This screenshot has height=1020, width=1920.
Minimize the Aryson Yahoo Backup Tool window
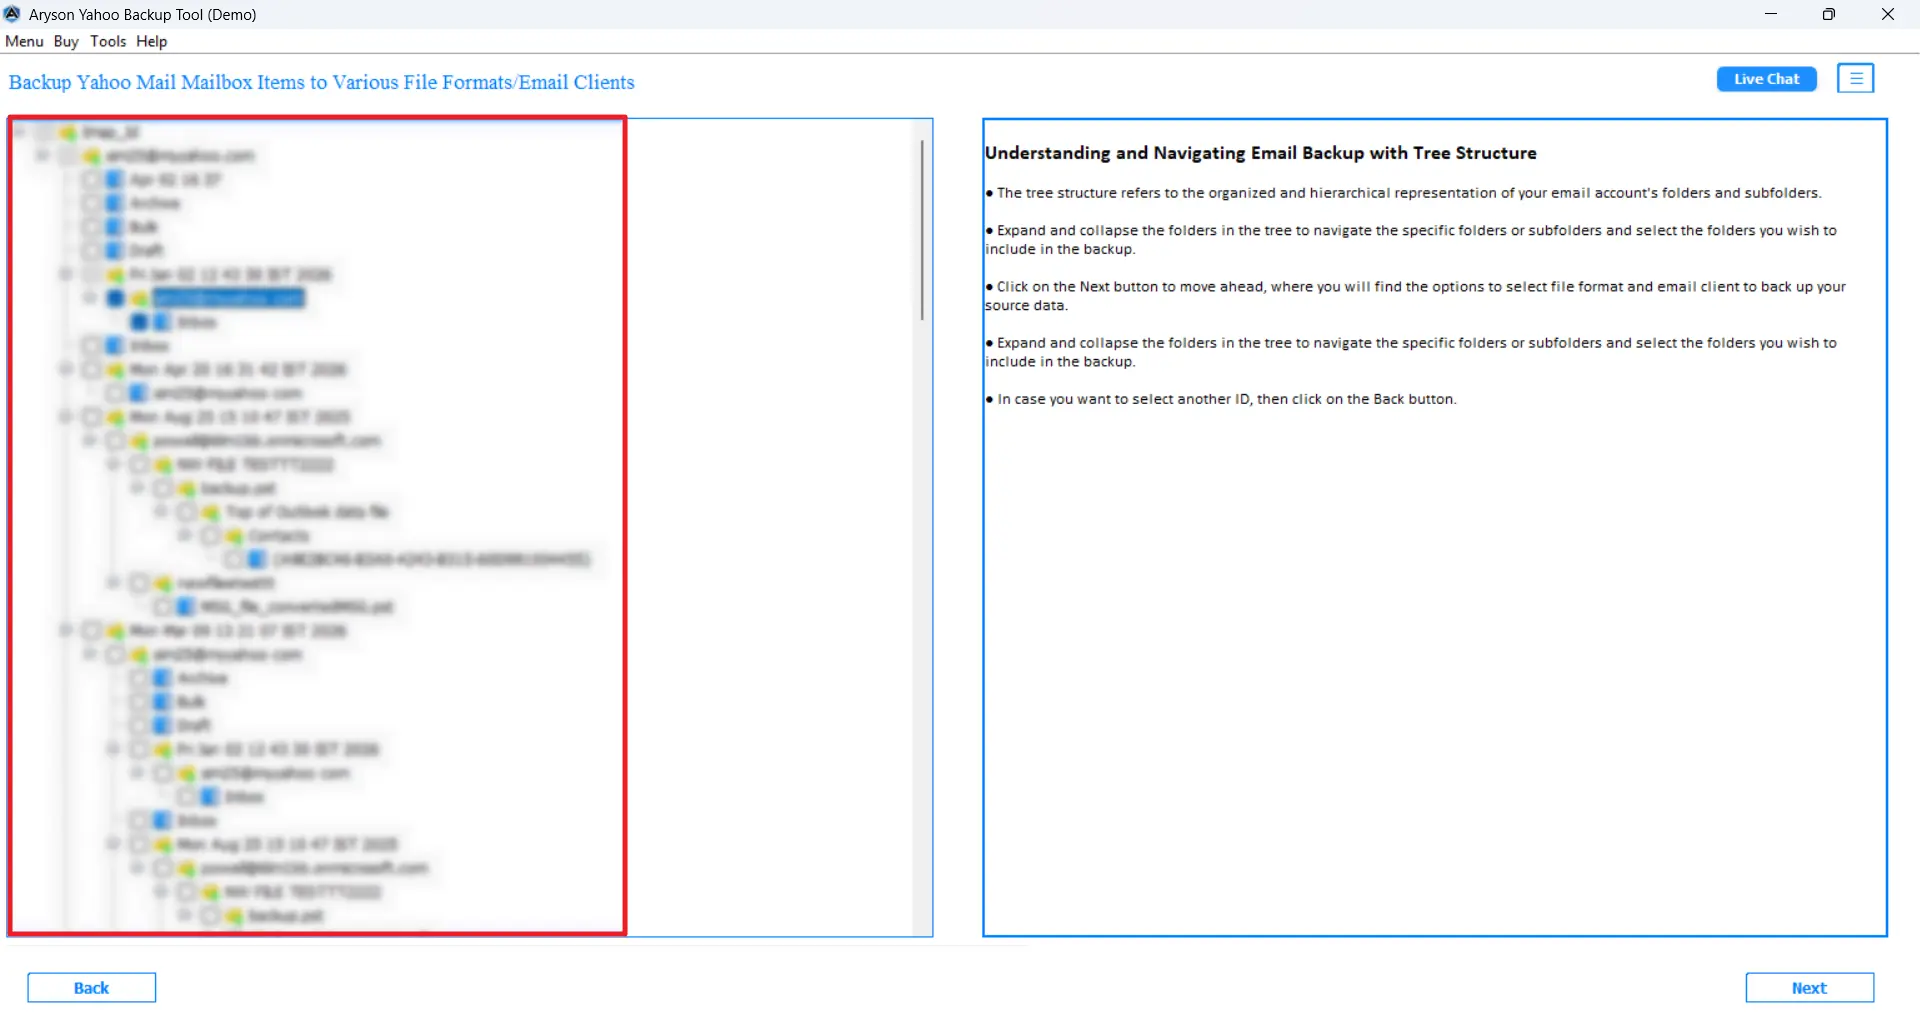click(1770, 14)
